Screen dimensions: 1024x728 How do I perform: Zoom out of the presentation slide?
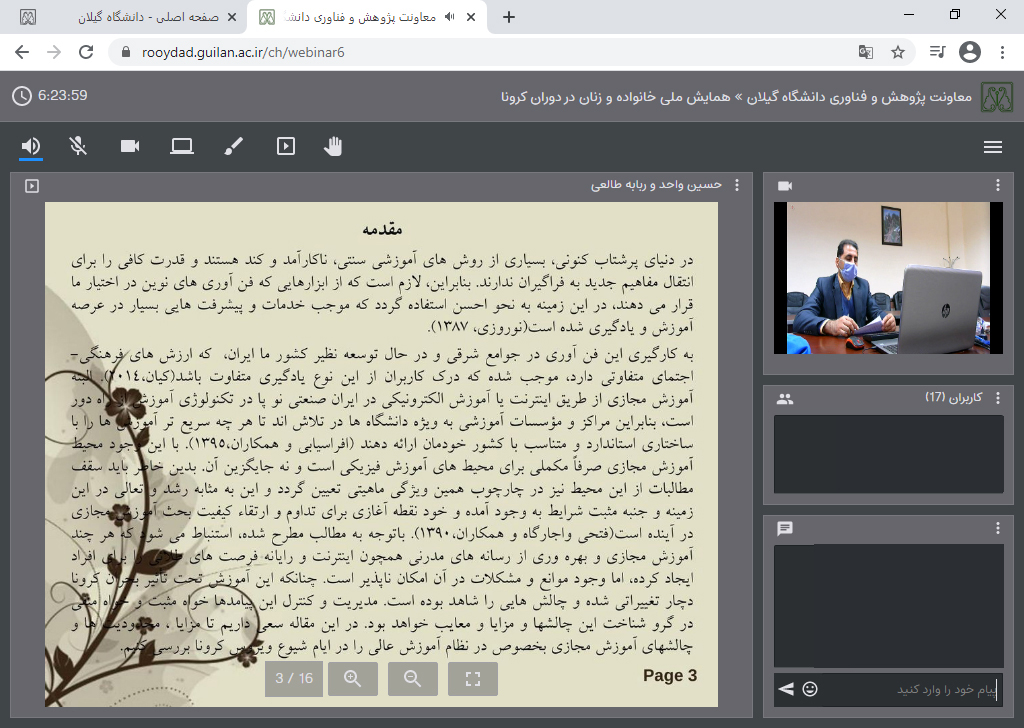[412, 678]
